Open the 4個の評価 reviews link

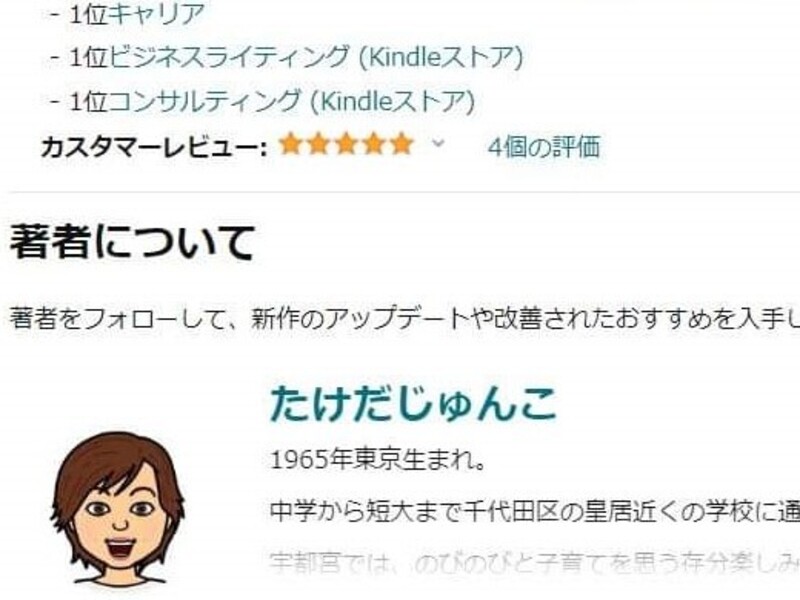click(x=544, y=147)
